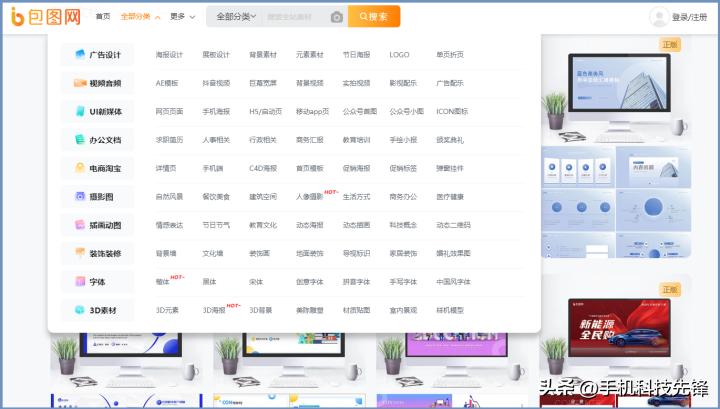Open the 海报设计 subcategory

[x=169, y=55]
